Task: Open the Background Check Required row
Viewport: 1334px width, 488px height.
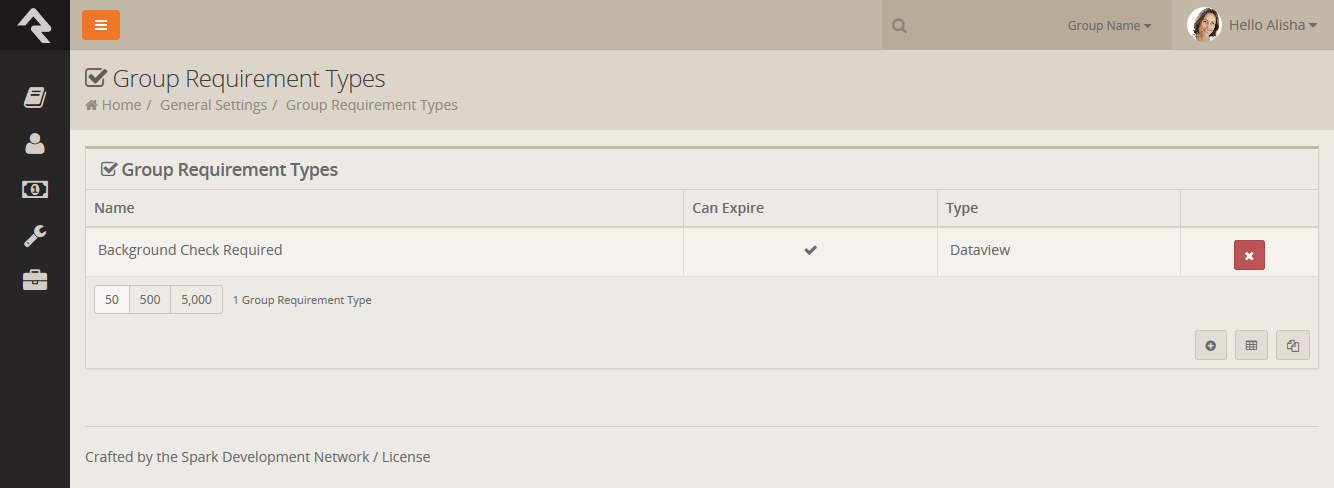Action: 190,250
